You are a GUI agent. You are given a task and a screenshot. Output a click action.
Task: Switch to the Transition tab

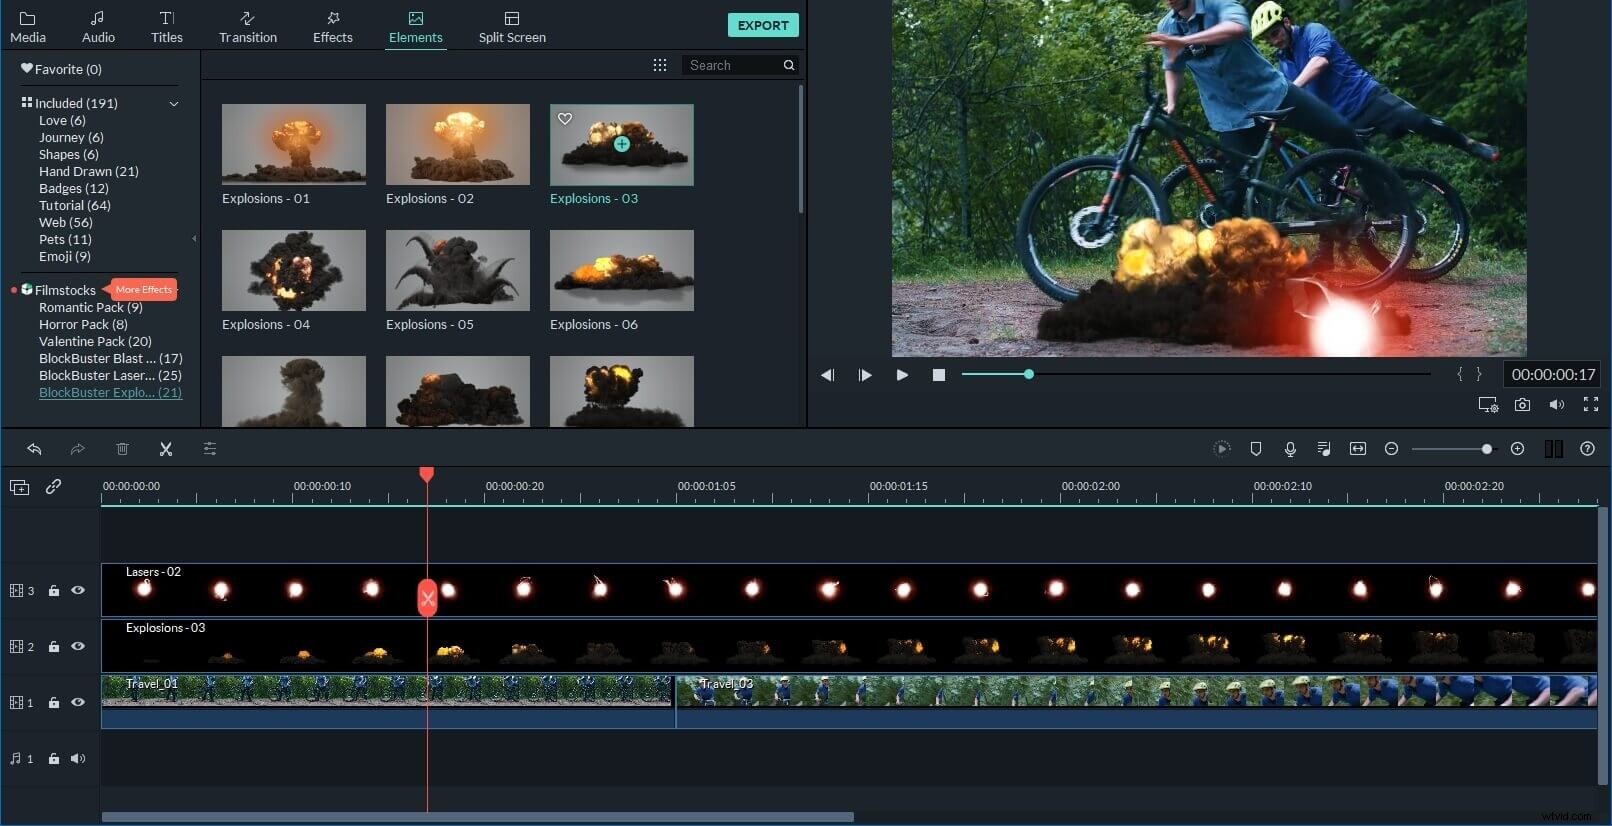pos(248,27)
